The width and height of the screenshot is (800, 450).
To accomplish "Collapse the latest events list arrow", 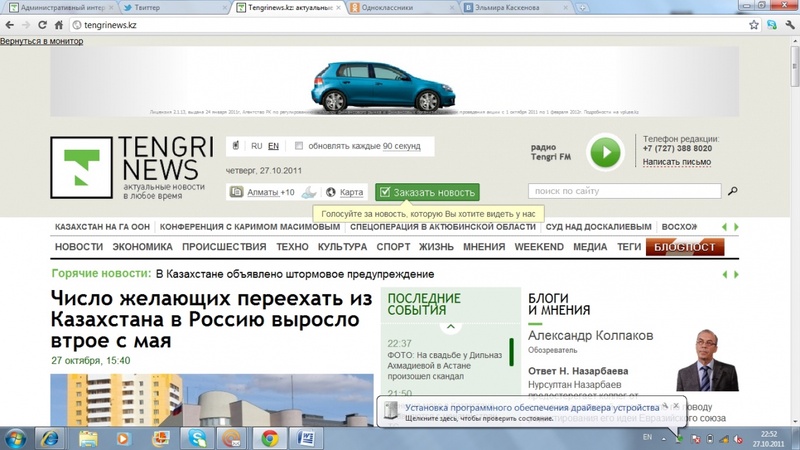I will pos(450,327).
